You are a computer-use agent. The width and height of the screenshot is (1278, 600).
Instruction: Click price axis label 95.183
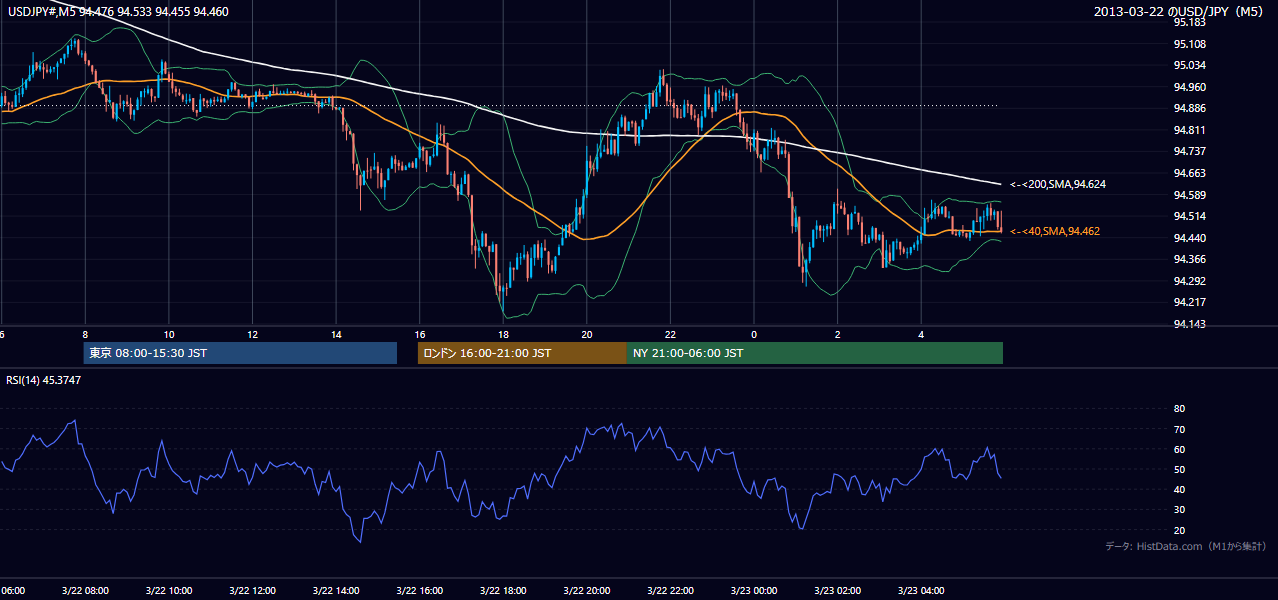point(1190,22)
